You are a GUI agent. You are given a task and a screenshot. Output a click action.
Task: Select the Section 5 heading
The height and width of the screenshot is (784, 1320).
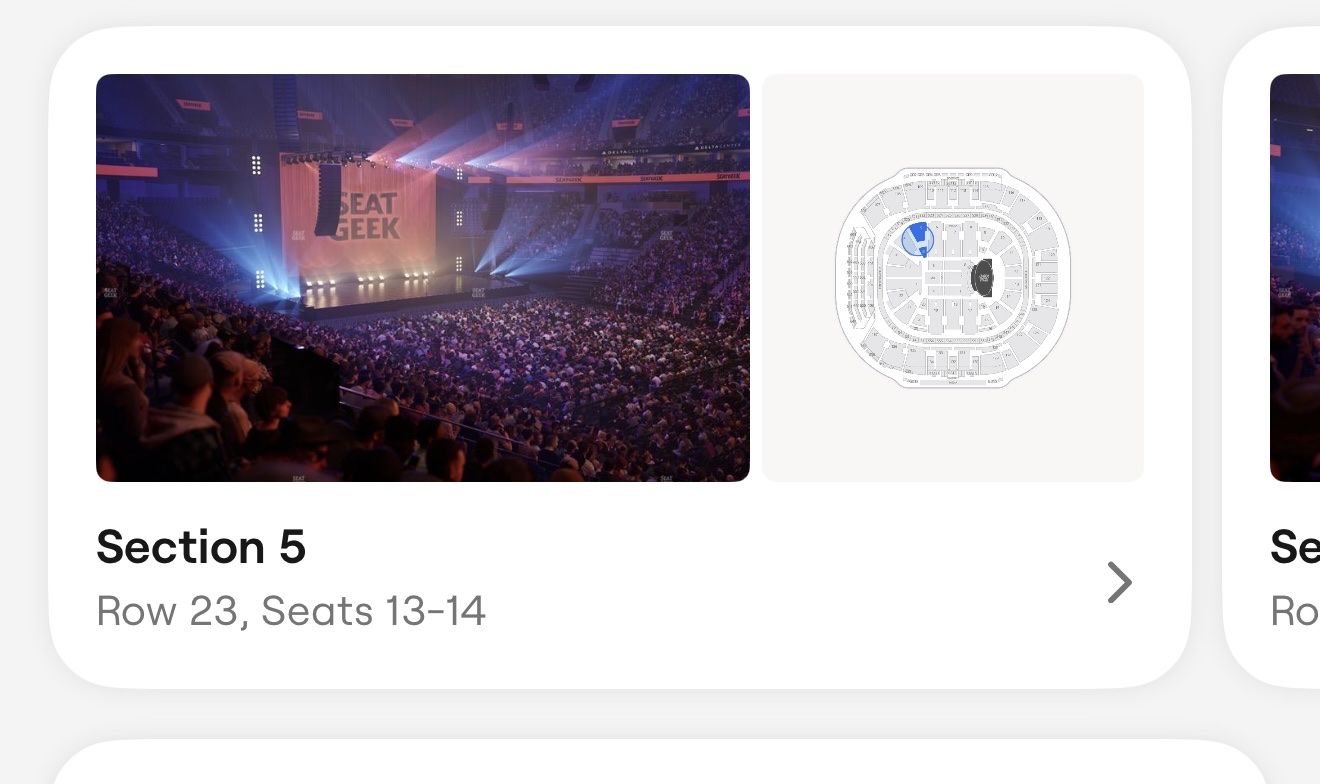pyautogui.click(x=201, y=547)
